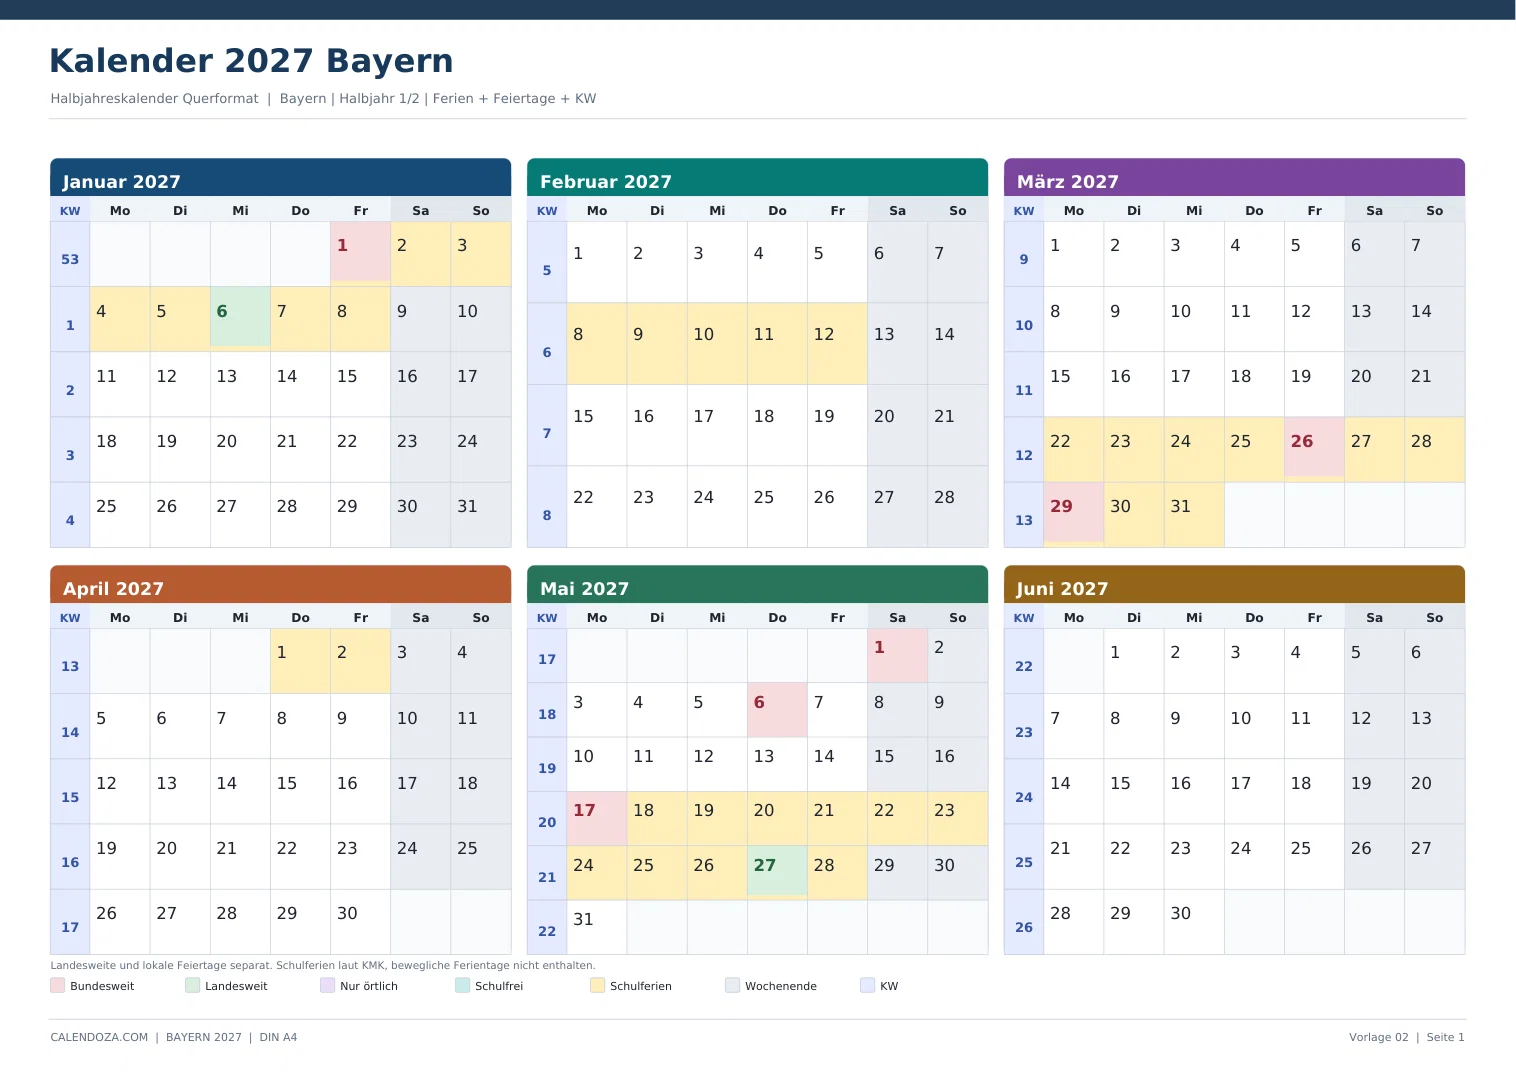Select the März 2027 month header
The height and width of the screenshot is (1072, 1516).
click(x=1234, y=178)
